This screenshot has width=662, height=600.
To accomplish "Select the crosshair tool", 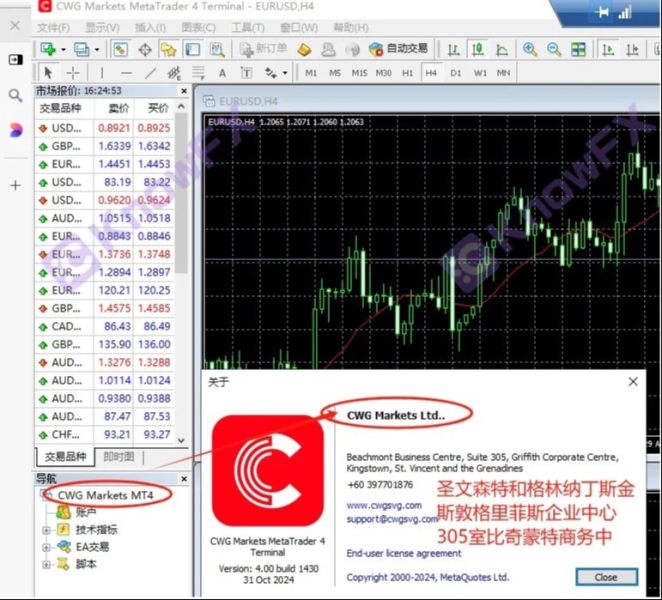I will (x=73, y=73).
